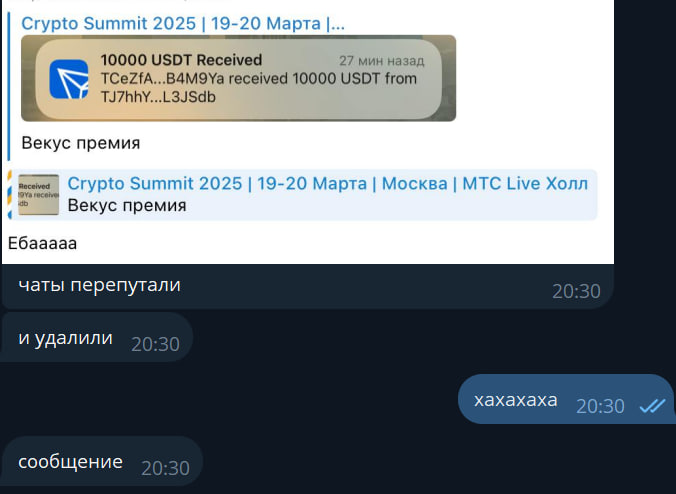
Task: Click 20:30 timestamp of 'сообщение' message
Action: (x=166, y=468)
